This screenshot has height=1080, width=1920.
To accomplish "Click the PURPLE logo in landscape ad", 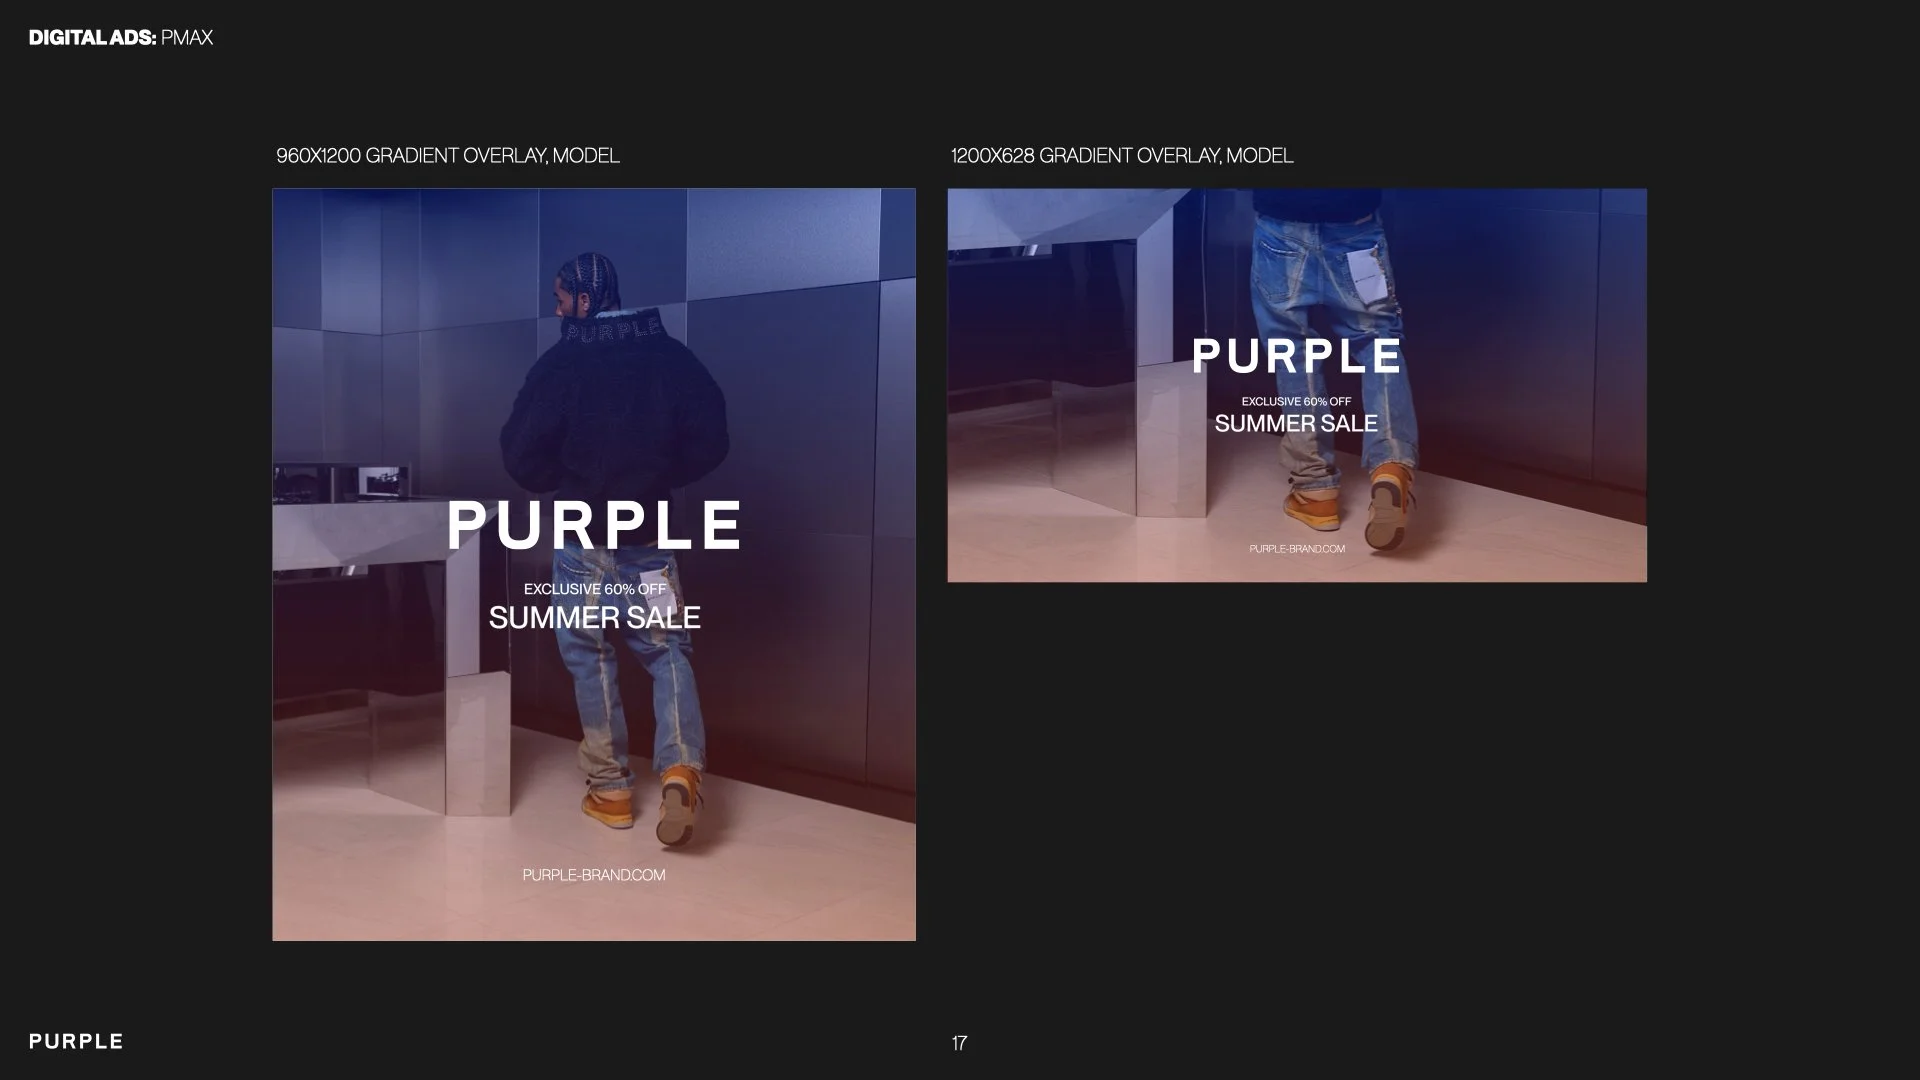I will (x=1296, y=356).
